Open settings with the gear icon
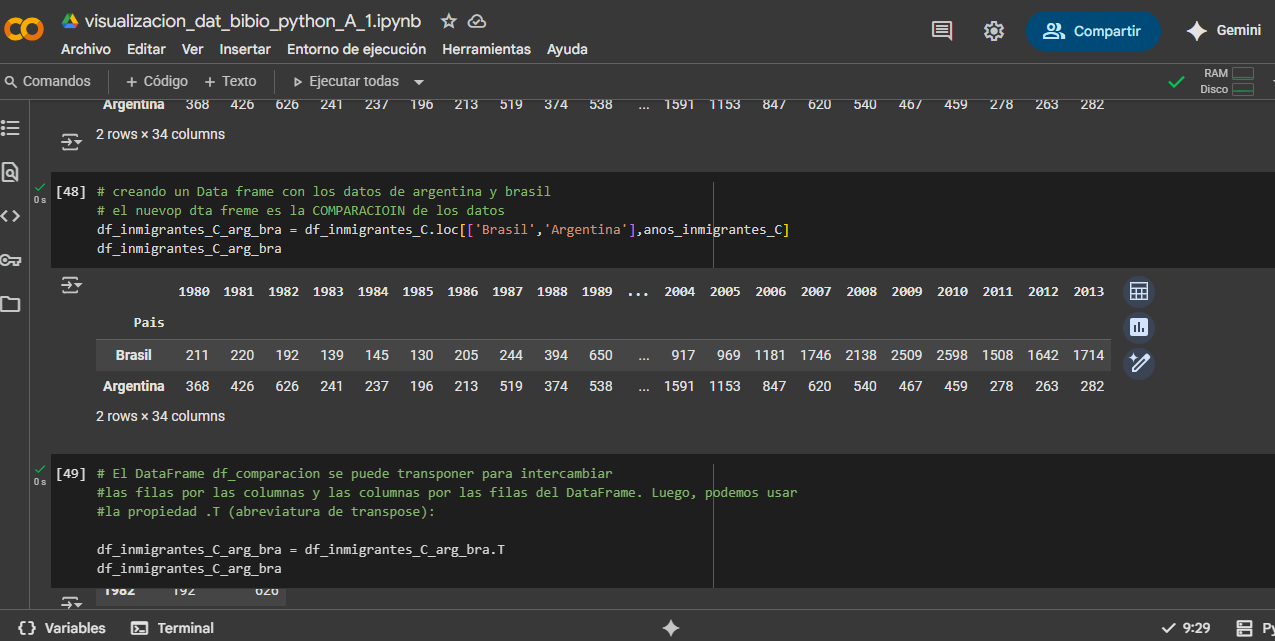Viewport: 1275px width, 641px height. coord(993,31)
